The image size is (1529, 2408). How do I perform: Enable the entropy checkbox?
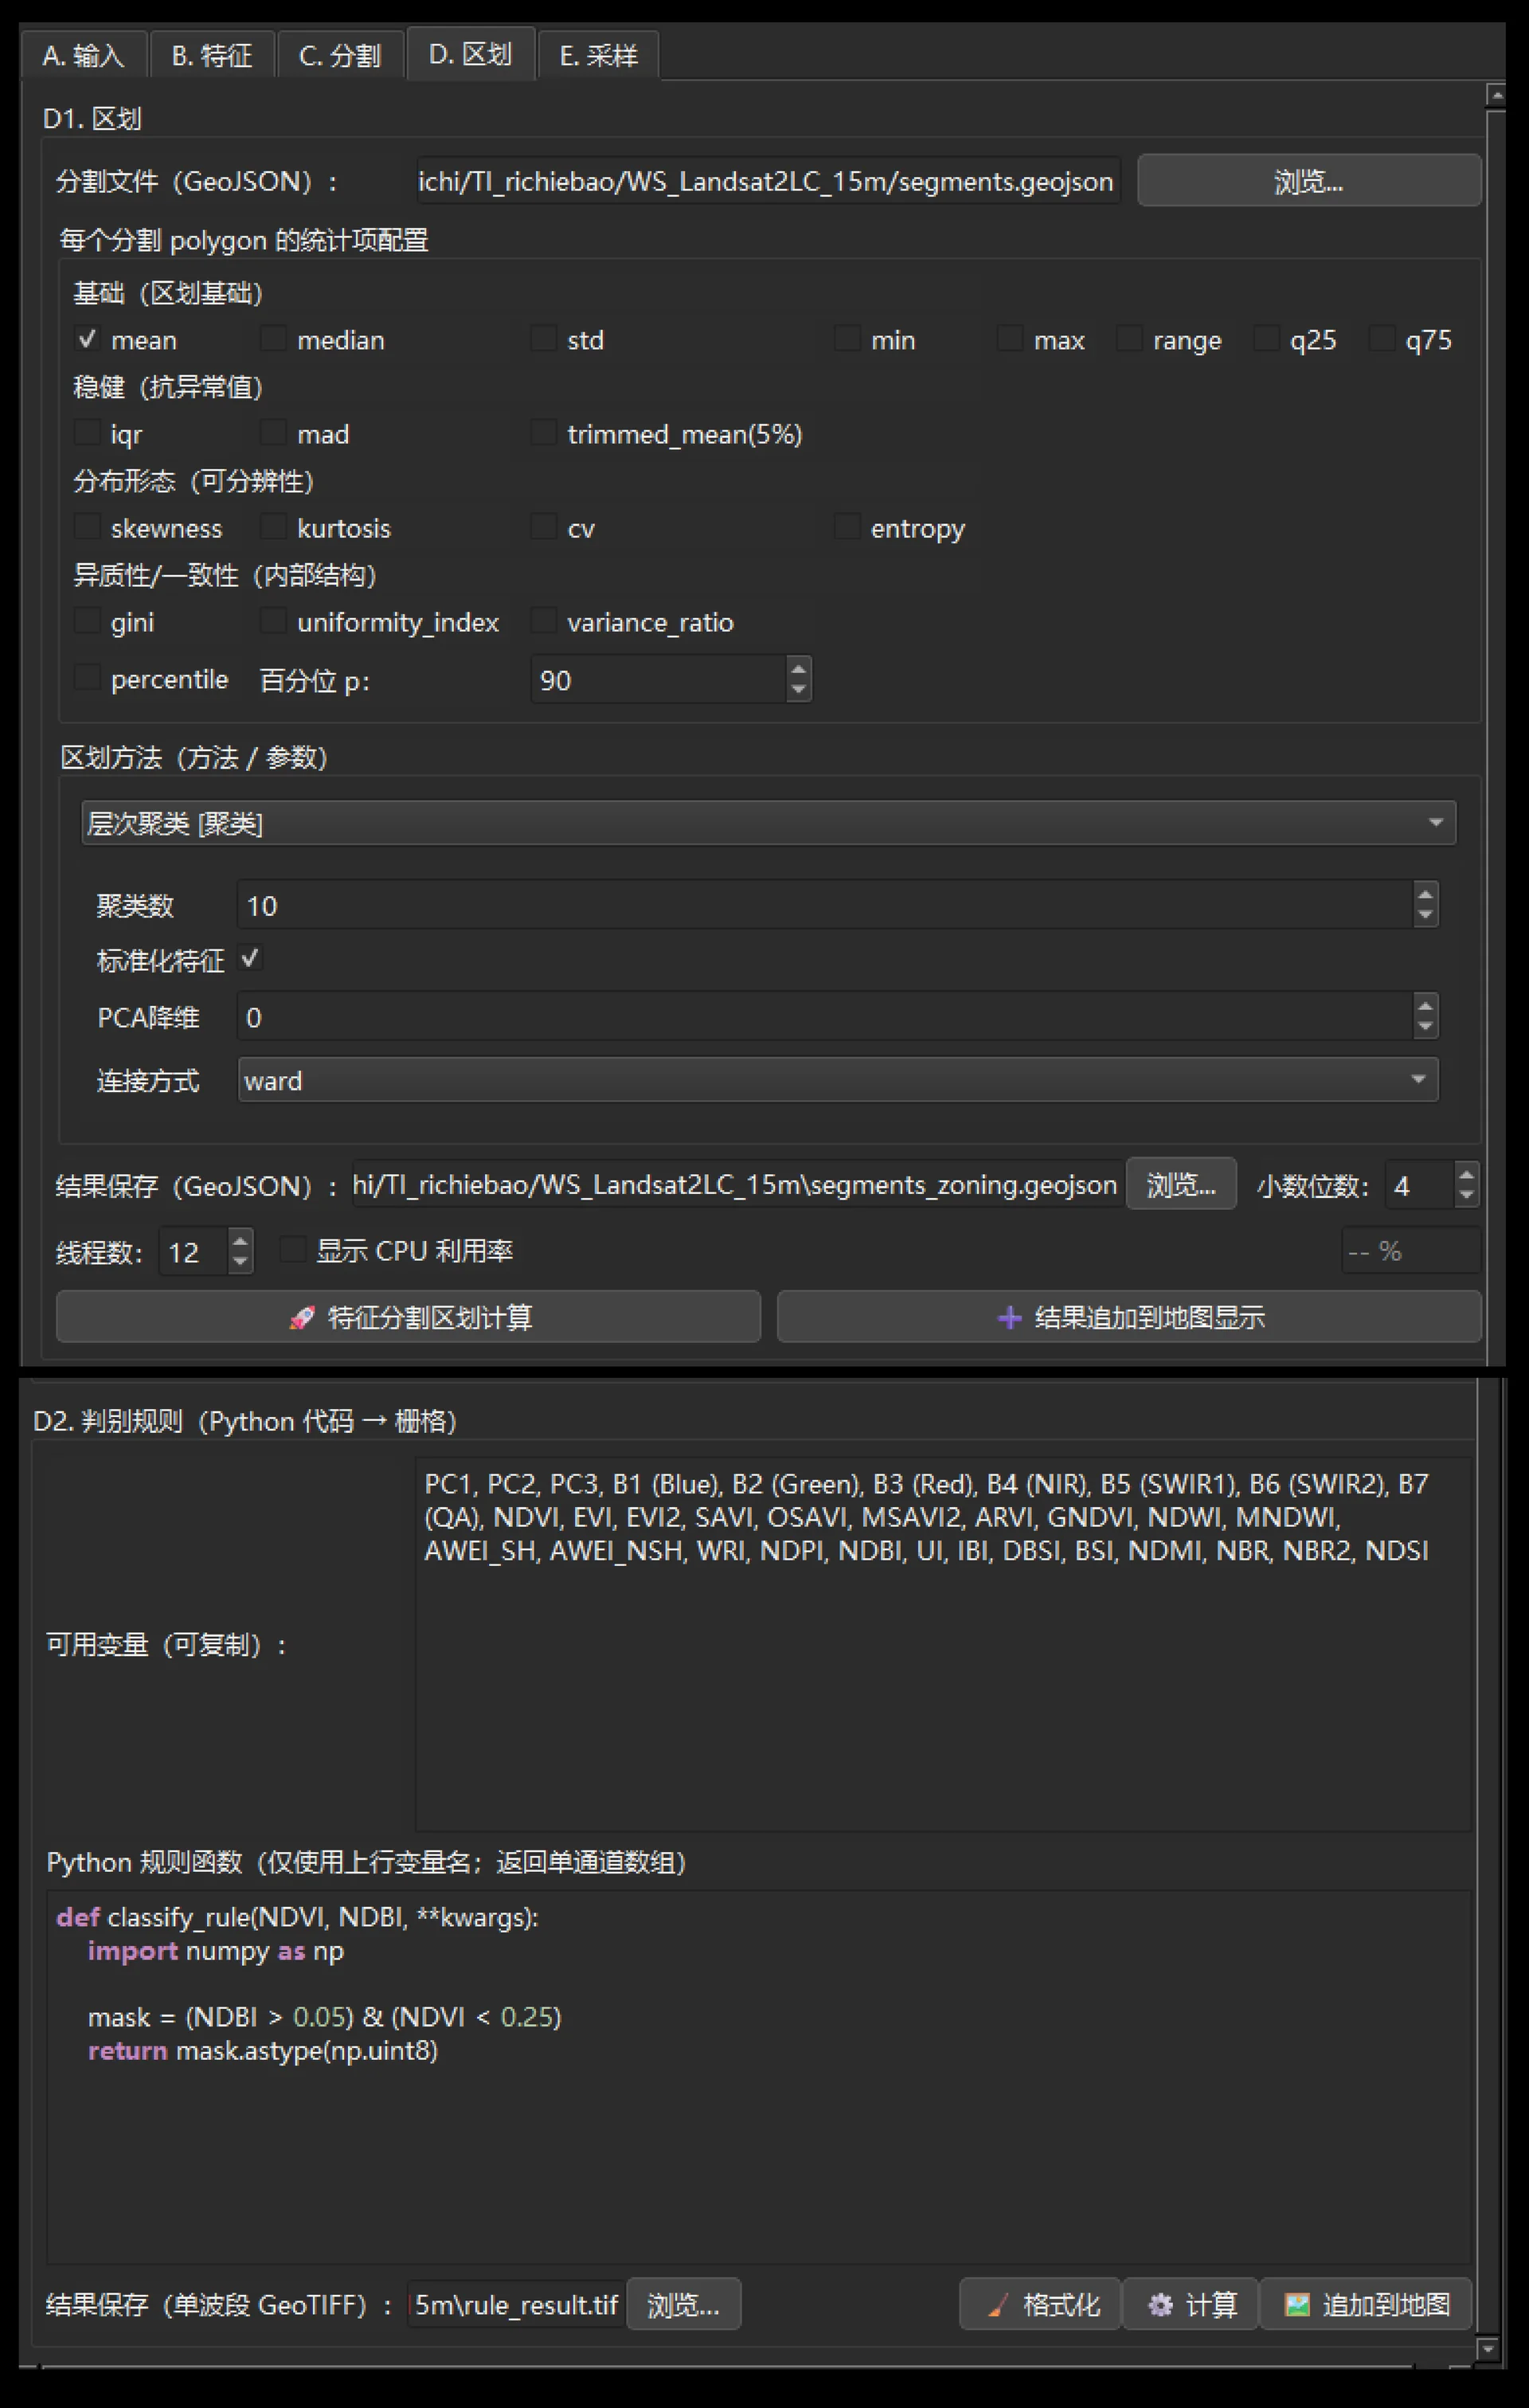coord(847,527)
